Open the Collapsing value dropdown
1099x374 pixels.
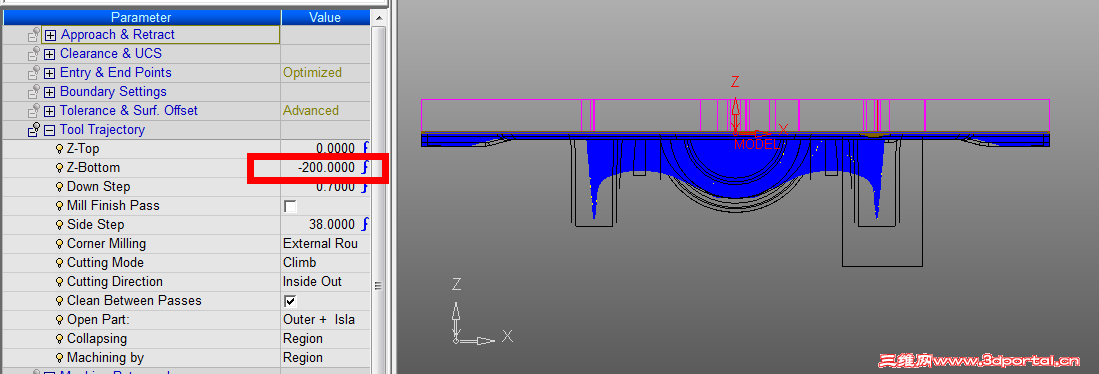(x=326, y=338)
